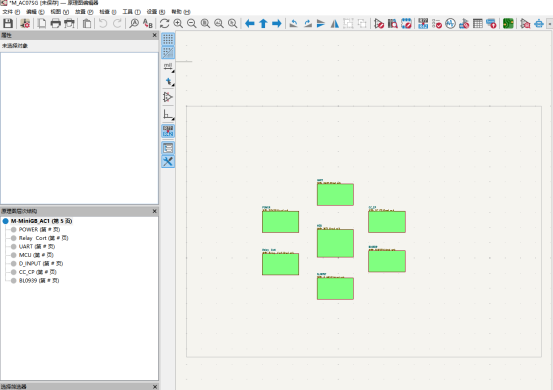The width and height of the screenshot is (553, 390).
Task: Zoom out of the schematic
Action: point(192,24)
